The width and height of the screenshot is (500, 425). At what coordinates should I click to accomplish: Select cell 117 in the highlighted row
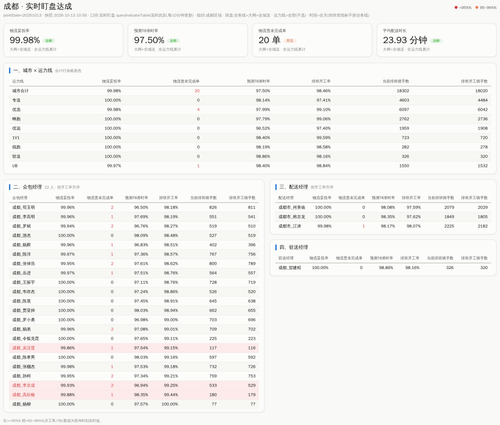(213, 348)
